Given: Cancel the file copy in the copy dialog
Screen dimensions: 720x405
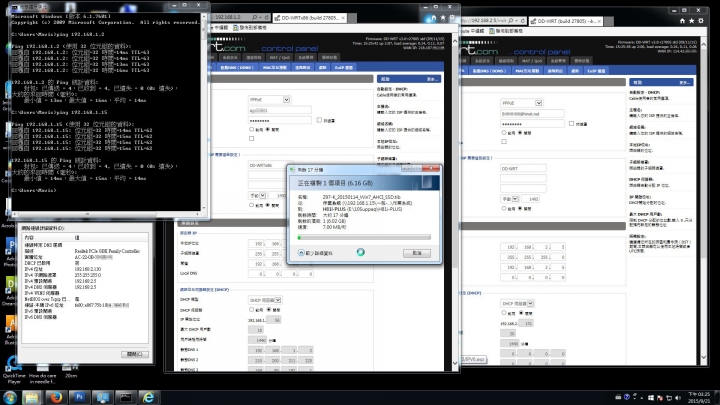Looking at the screenshot, I should coord(417,253).
